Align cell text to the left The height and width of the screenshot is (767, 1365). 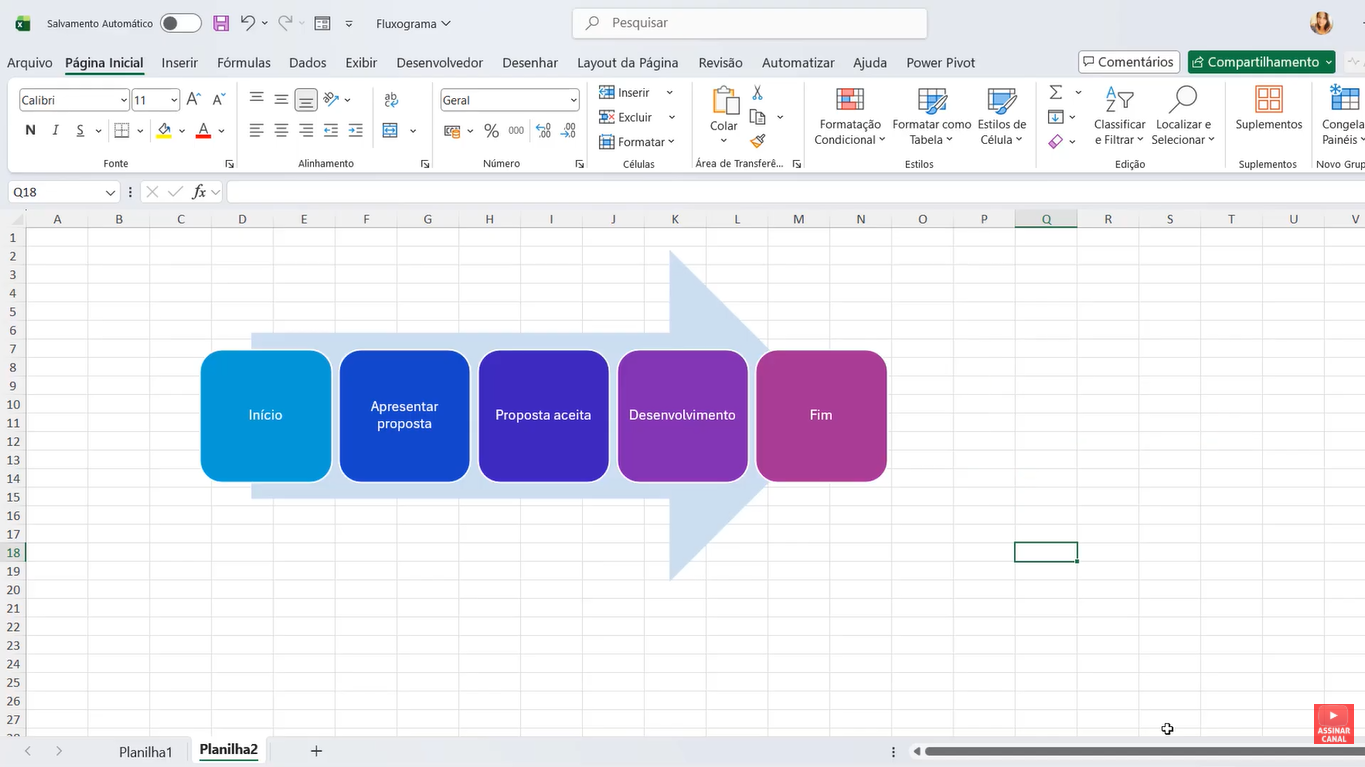pyautogui.click(x=257, y=130)
